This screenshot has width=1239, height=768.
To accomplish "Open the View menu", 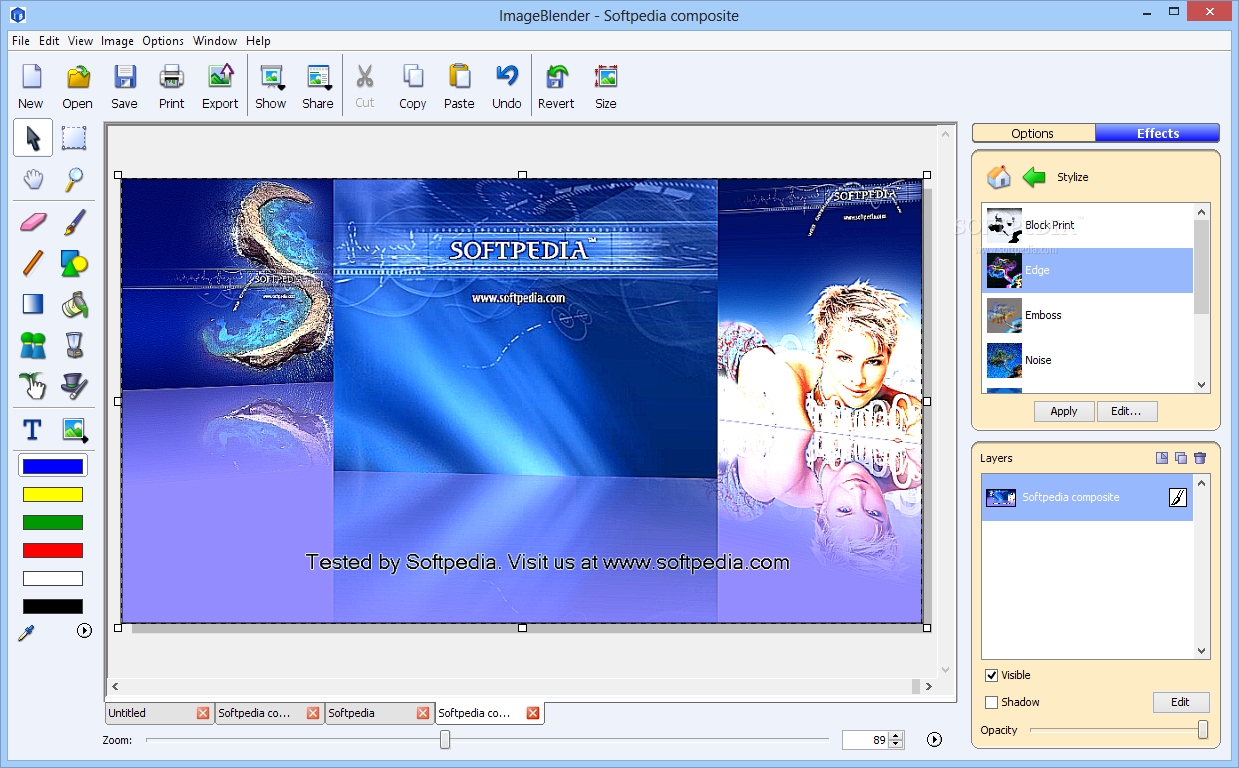I will [x=81, y=41].
